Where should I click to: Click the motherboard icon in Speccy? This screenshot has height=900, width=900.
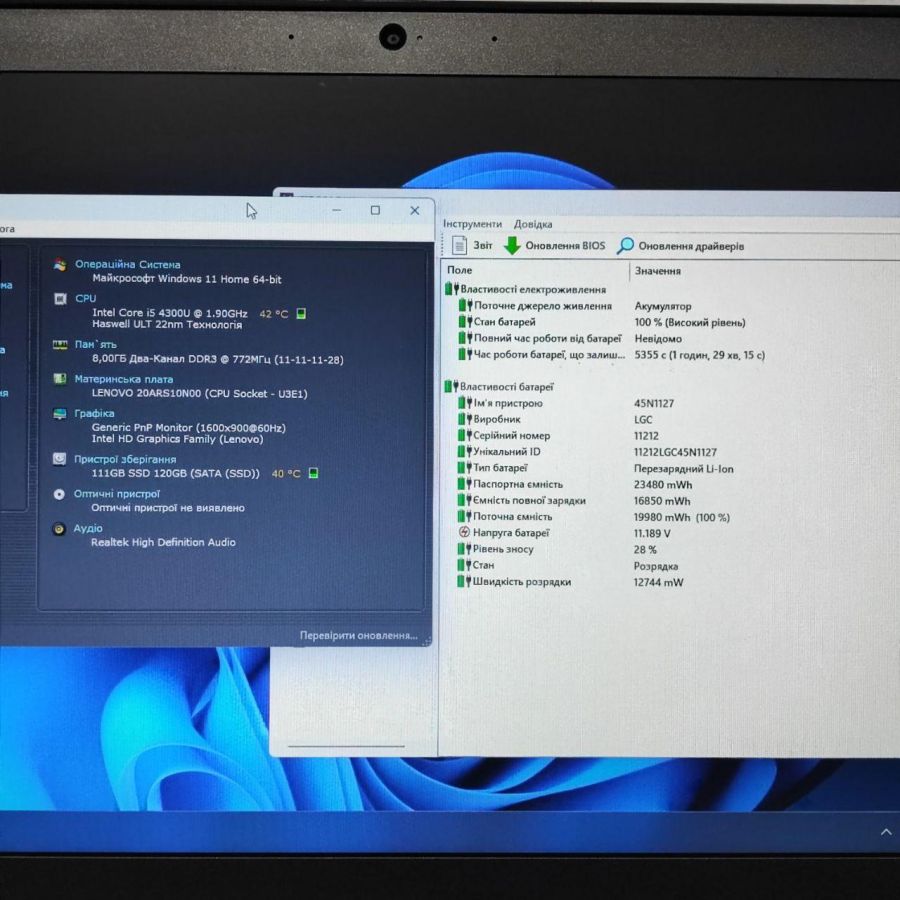point(60,379)
